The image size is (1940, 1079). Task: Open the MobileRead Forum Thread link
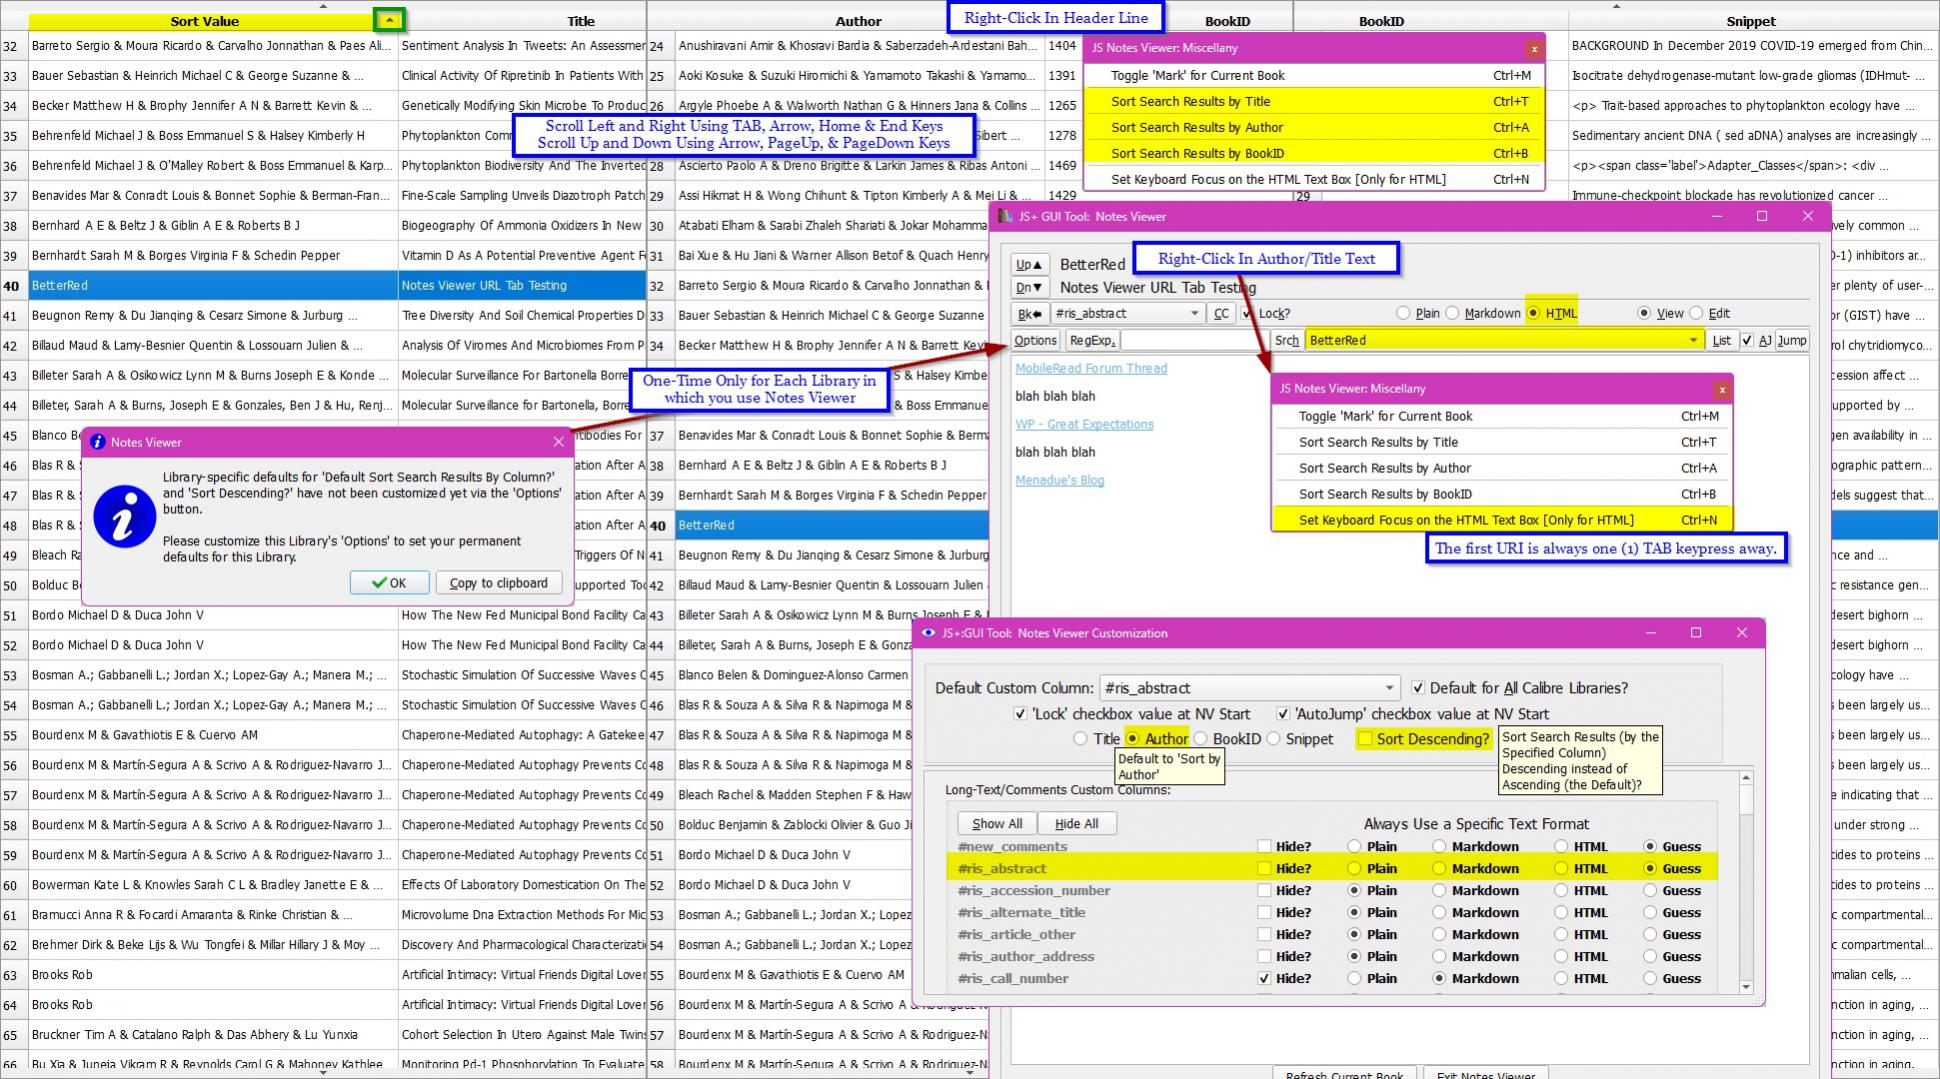coord(1091,368)
